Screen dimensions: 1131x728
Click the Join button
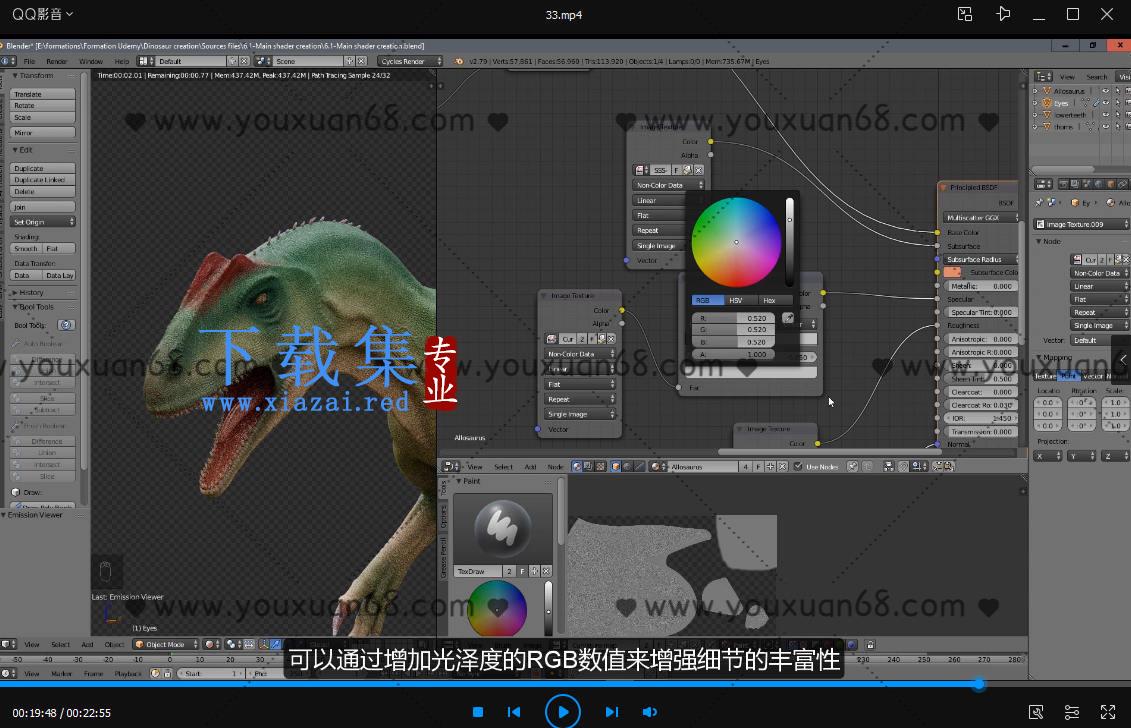43,207
